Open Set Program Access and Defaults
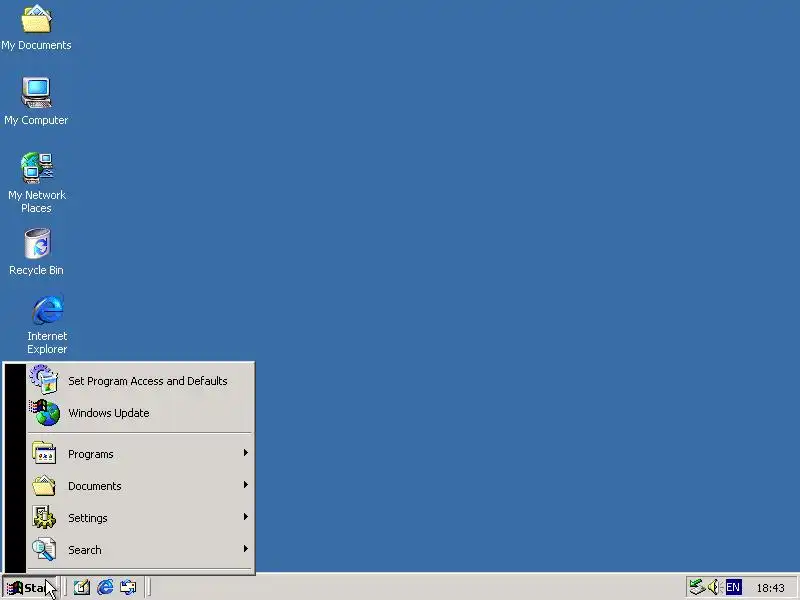This screenshot has height=600, width=800. pos(140,381)
